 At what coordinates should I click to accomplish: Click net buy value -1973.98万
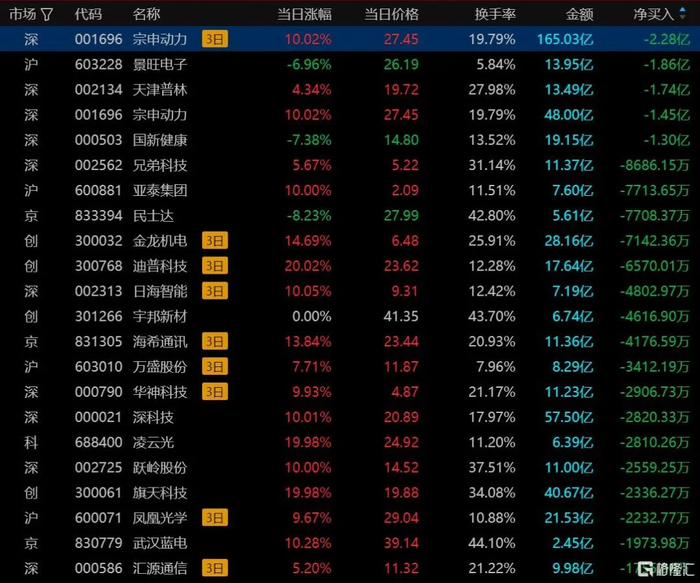(x=654, y=543)
